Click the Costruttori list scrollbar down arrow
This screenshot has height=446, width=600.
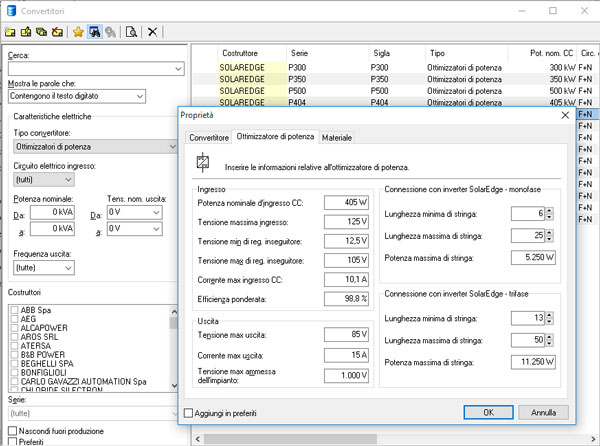point(174,386)
